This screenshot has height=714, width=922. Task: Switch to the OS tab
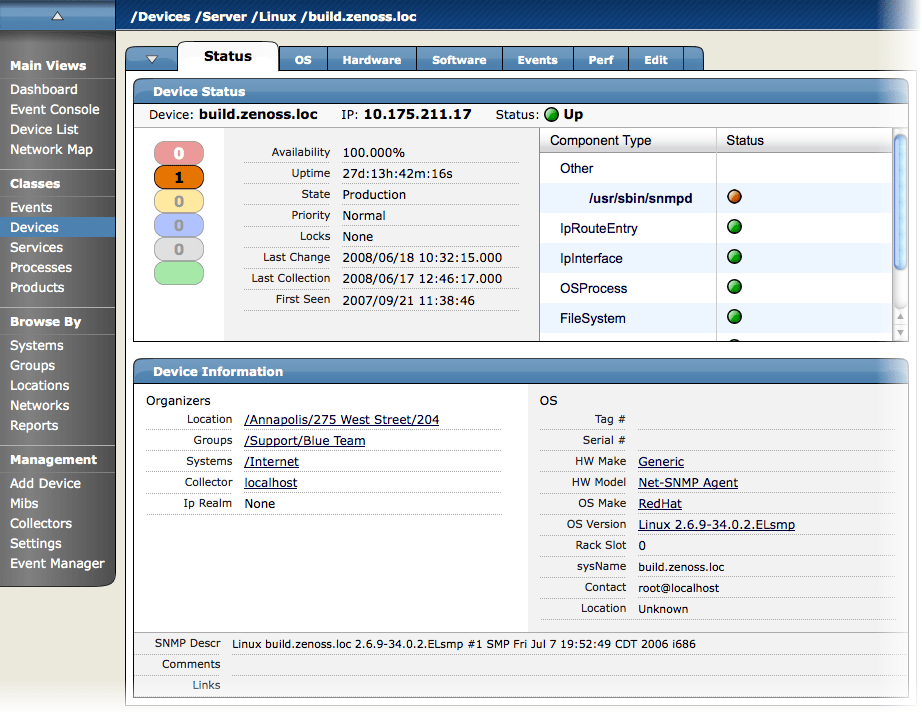303,59
